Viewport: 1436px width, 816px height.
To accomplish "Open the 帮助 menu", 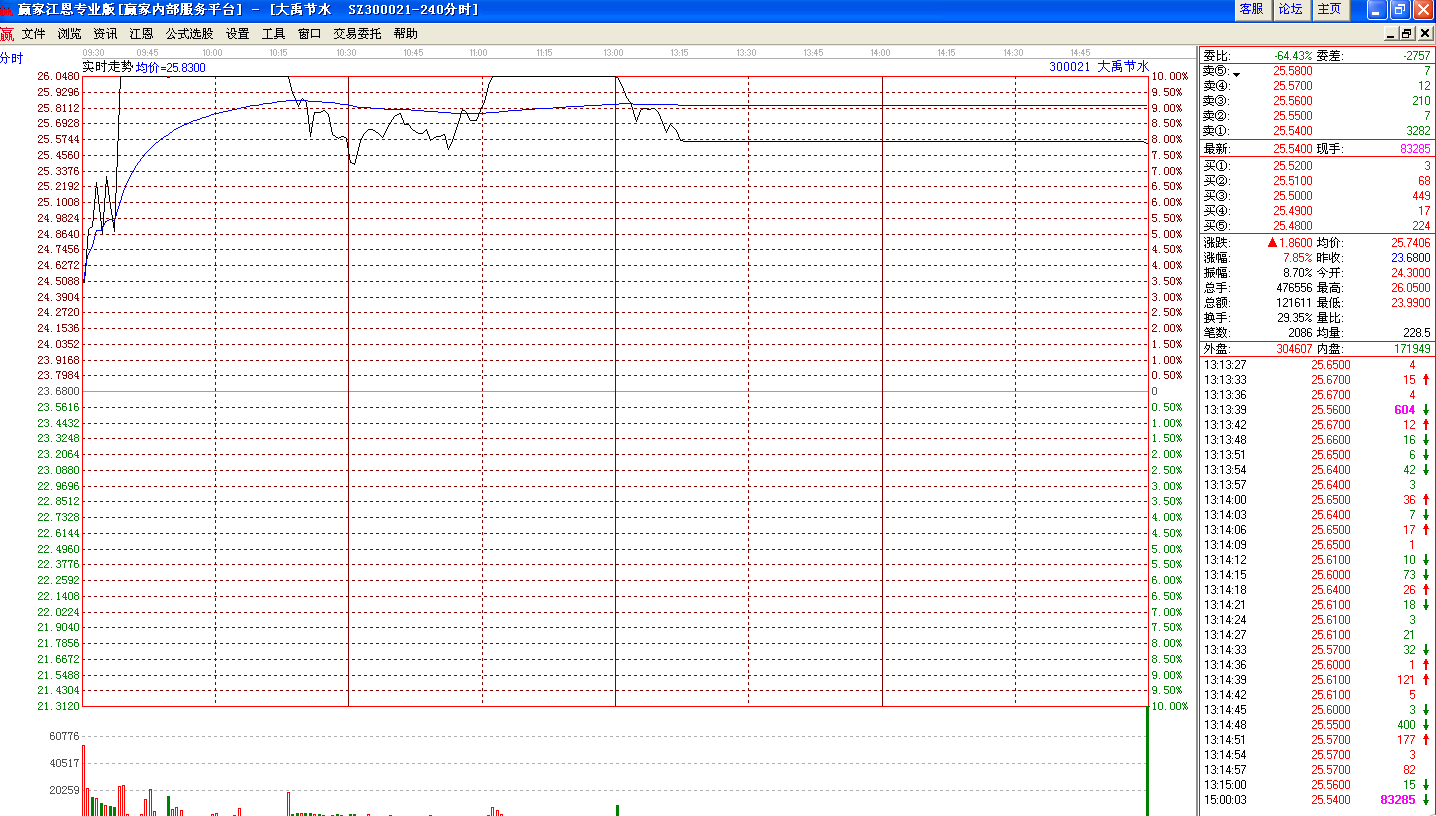I will pyautogui.click(x=406, y=34).
